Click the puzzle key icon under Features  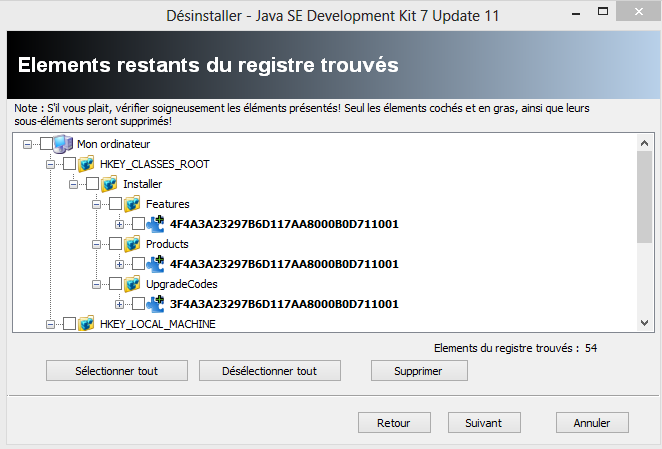tap(155, 224)
